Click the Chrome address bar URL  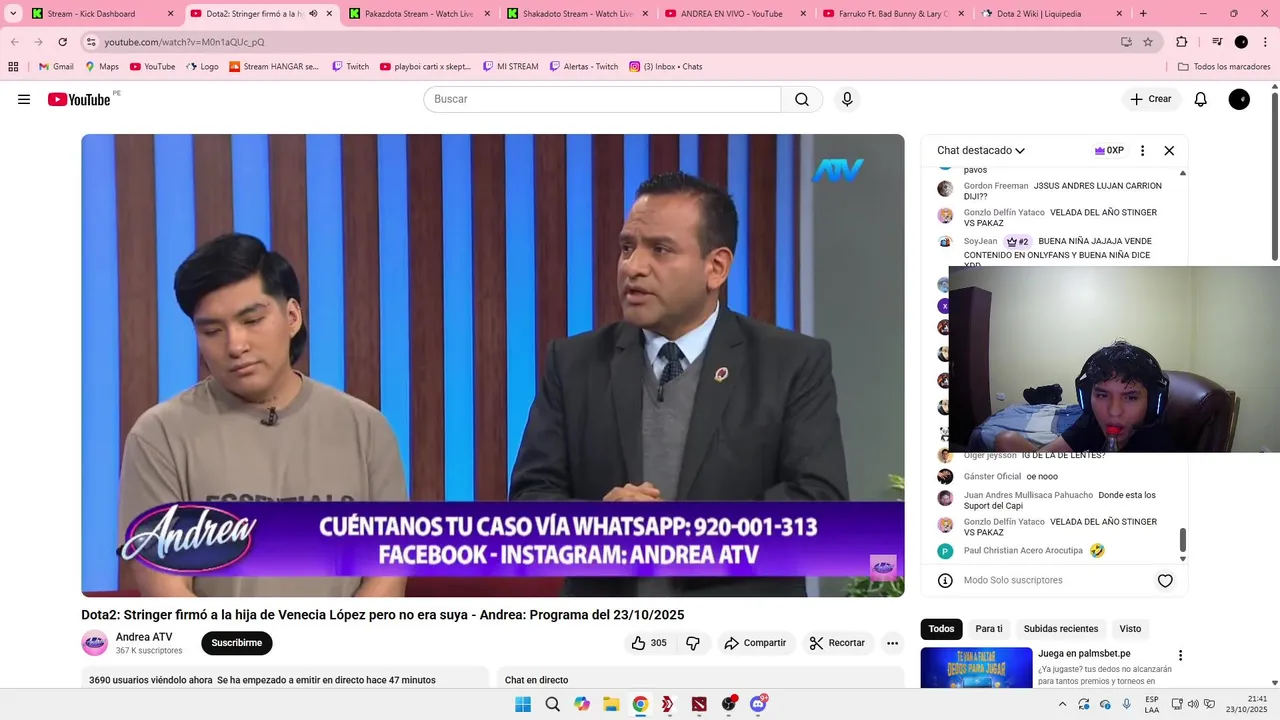point(185,42)
